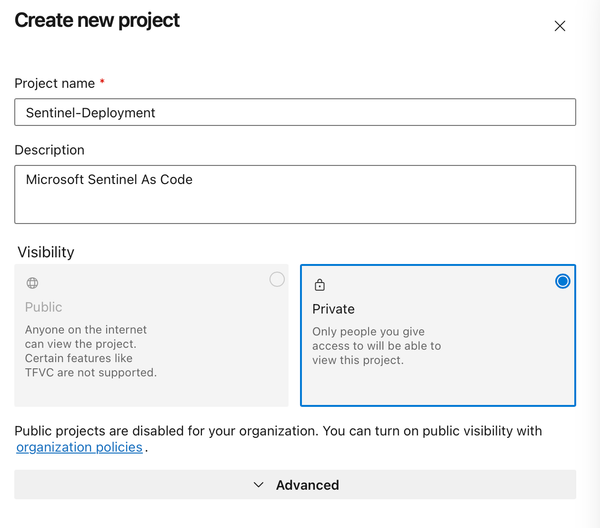Click the Private option title text
The width and height of the screenshot is (600, 528).
click(x=333, y=309)
